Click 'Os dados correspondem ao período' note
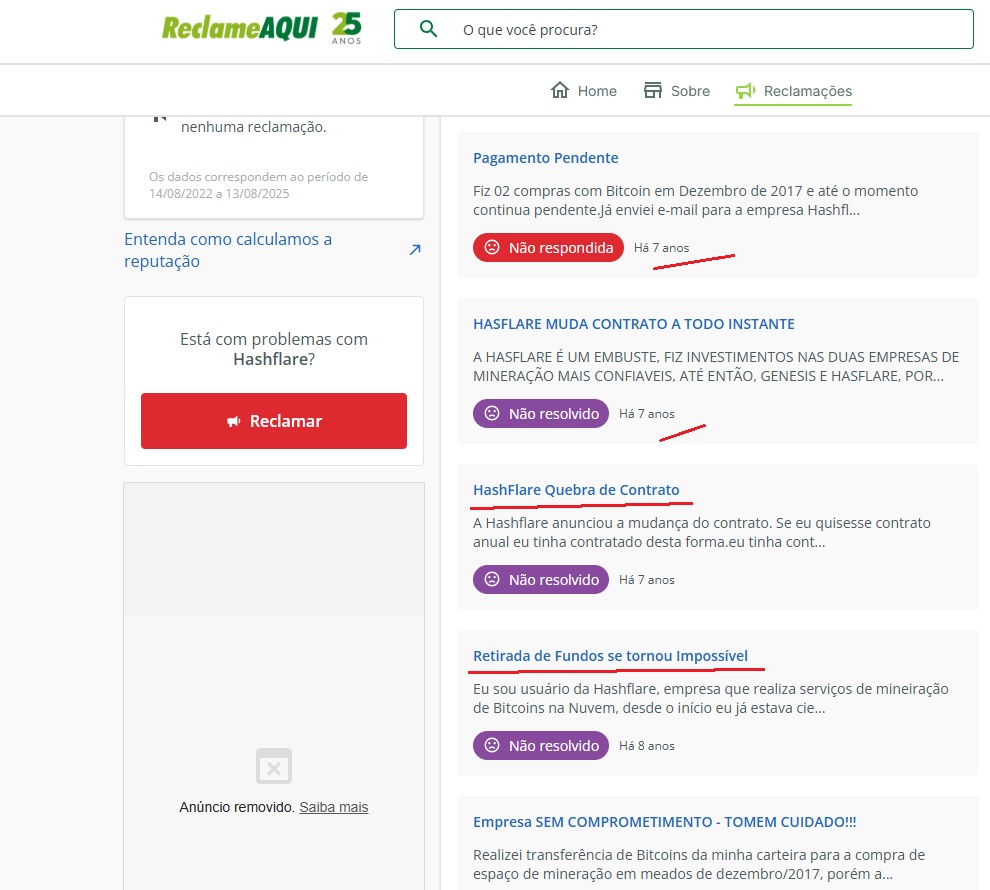Viewport: 990px width, 890px height. click(258, 185)
